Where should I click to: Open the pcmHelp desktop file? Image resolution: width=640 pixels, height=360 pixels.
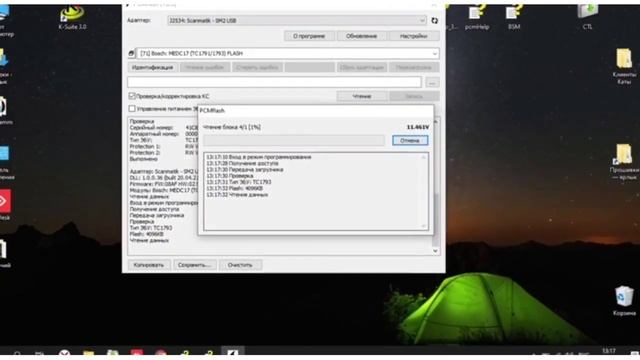pos(477,18)
